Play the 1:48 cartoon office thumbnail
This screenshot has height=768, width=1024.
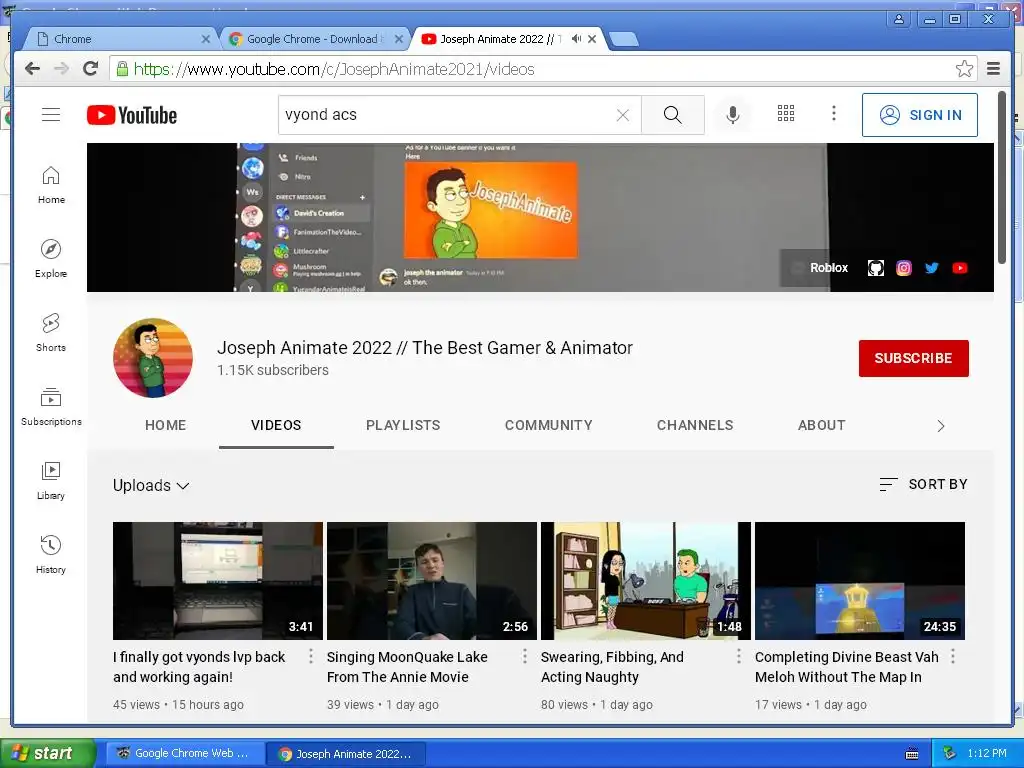click(x=646, y=581)
